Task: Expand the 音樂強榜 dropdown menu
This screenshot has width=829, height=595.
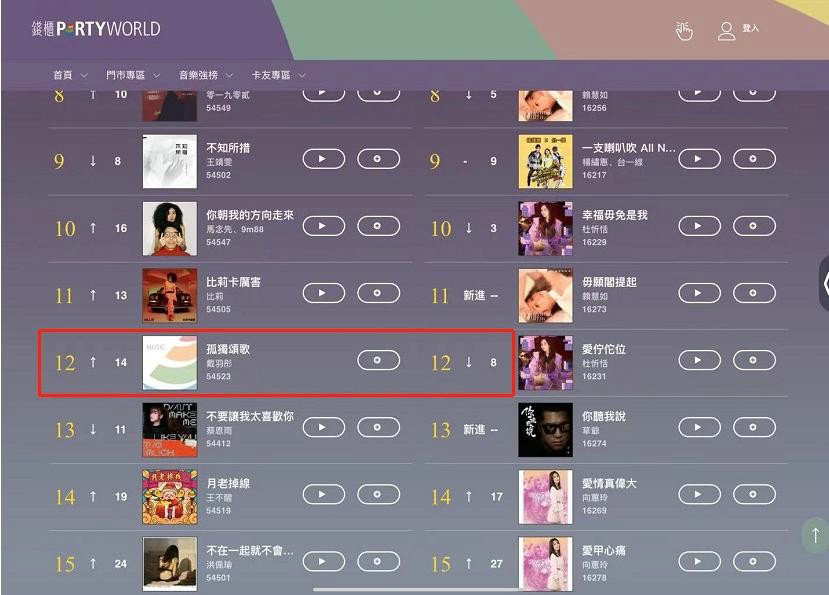Action: coord(206,75)
